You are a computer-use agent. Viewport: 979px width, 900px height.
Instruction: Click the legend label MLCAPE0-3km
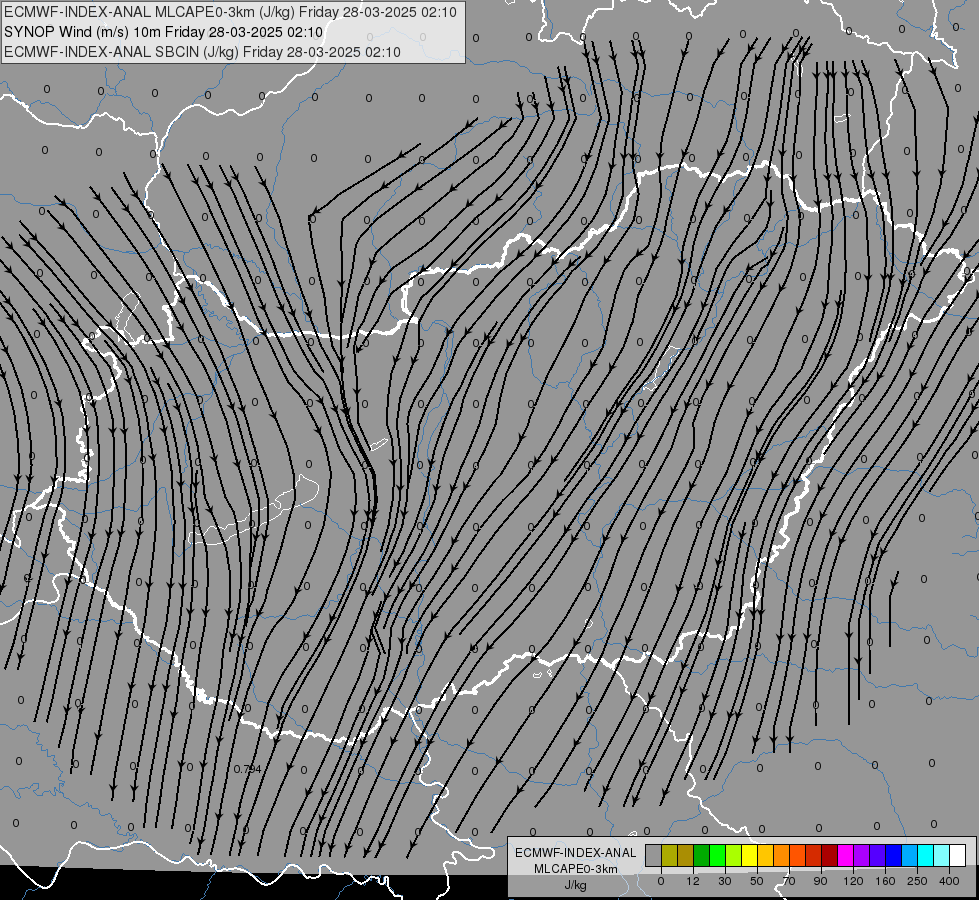pyautogui.click(x=576, y=868)
